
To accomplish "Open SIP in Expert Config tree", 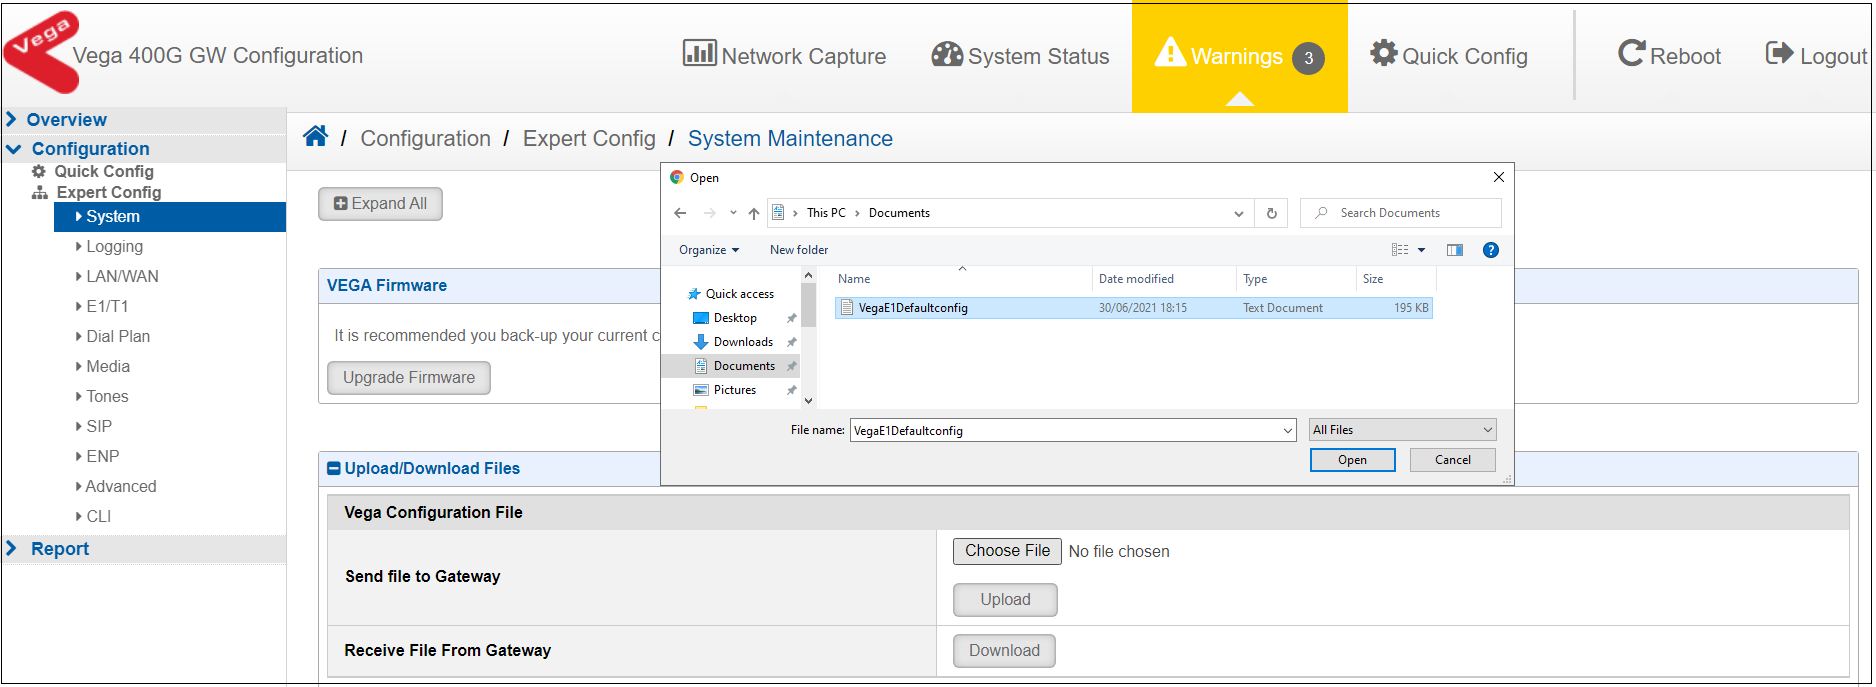I will 99,426.
